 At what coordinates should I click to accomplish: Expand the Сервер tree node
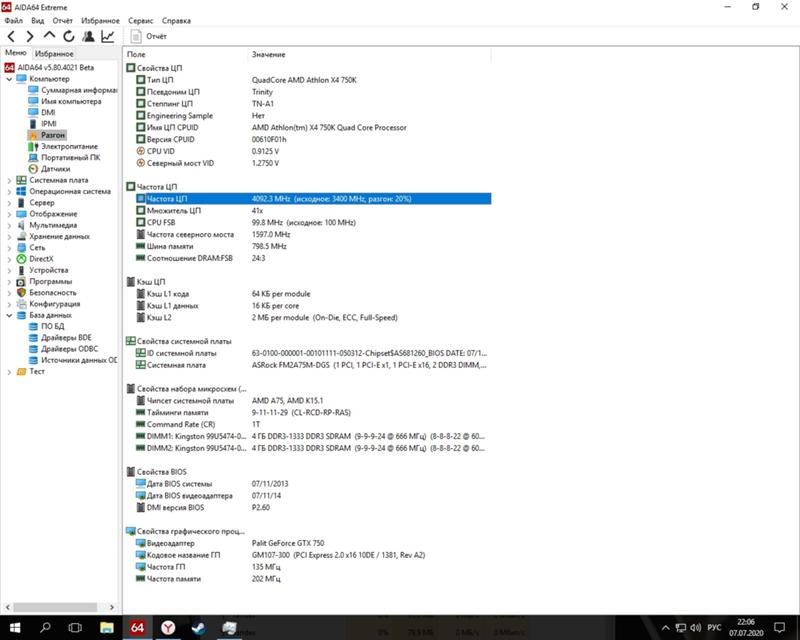click(9, 203)
